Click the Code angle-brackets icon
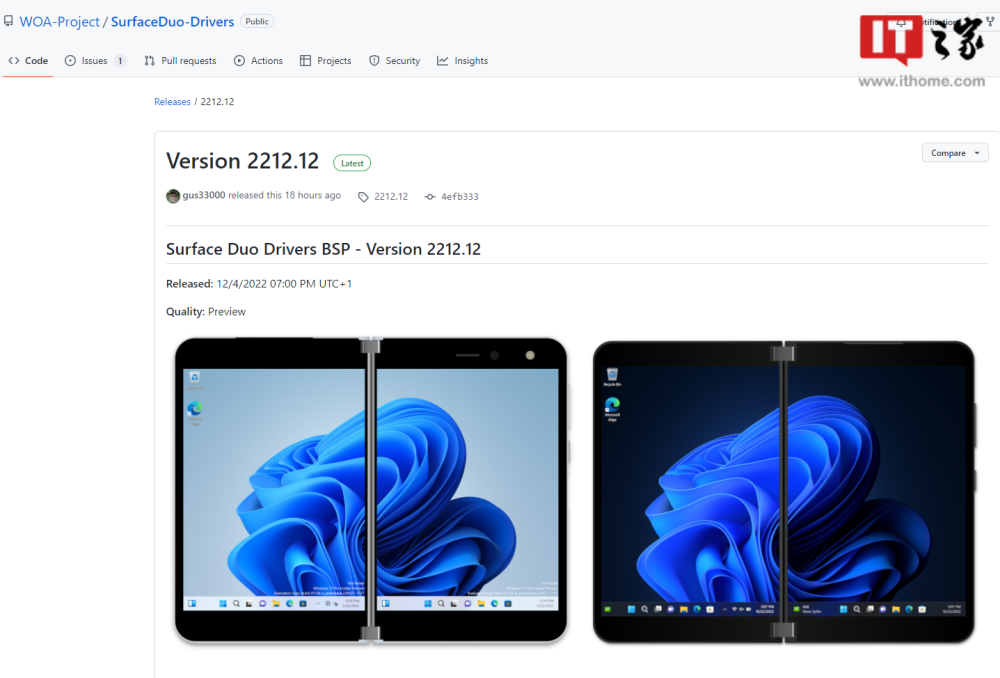The height and width of the screenshot is (678, 1000). pyautogui.click(x=14, y=61)
